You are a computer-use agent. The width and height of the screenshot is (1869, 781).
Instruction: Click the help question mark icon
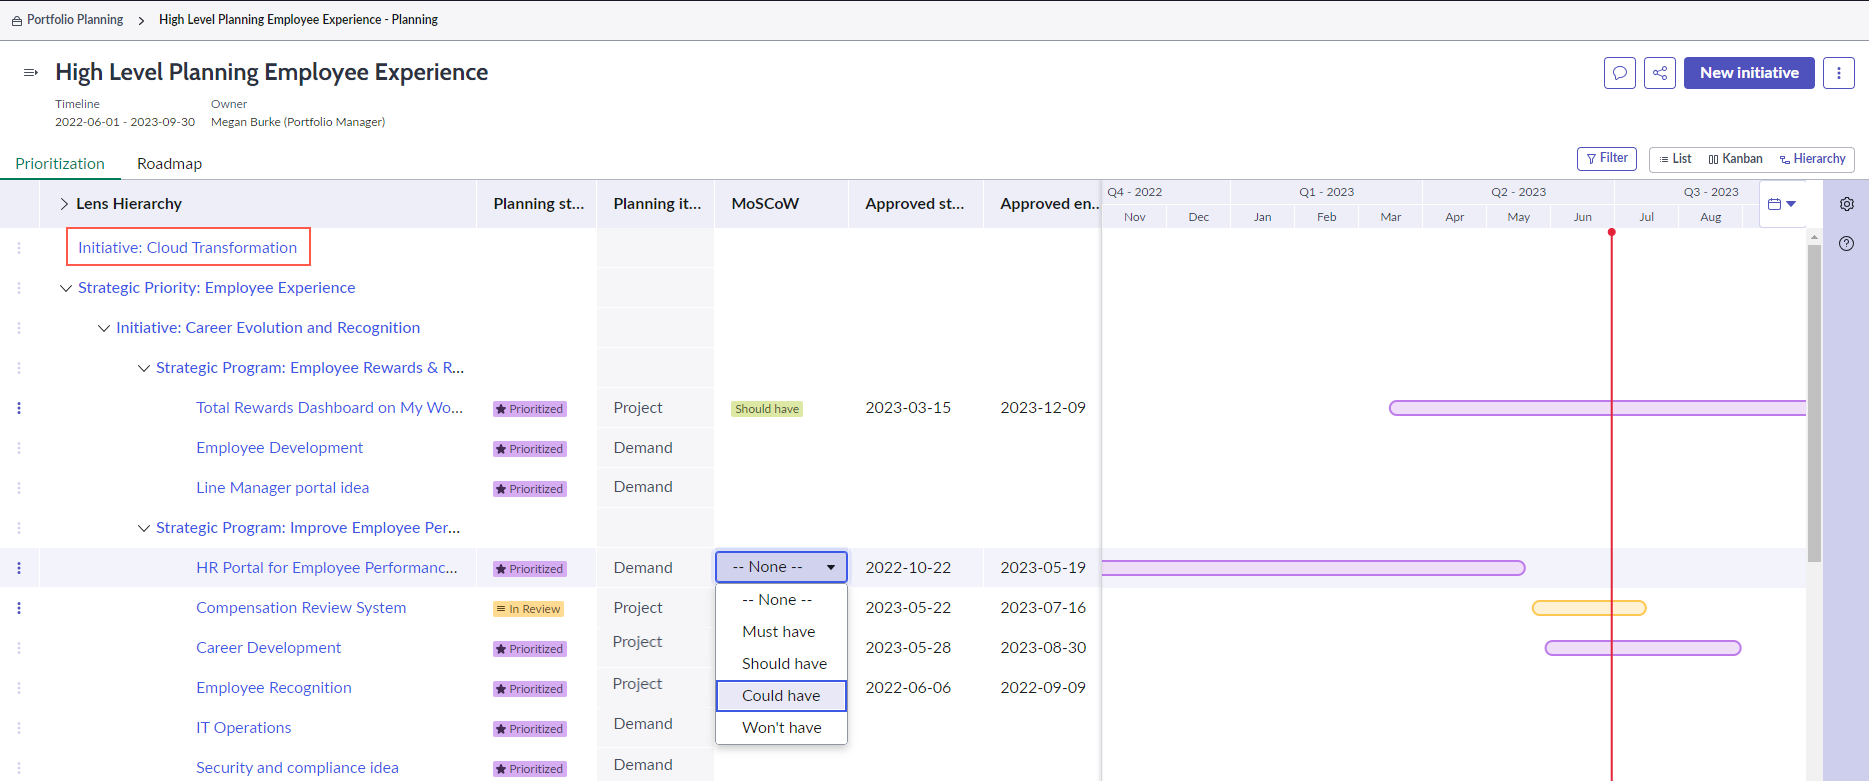pyautogui.click(x=1846, y=244)
